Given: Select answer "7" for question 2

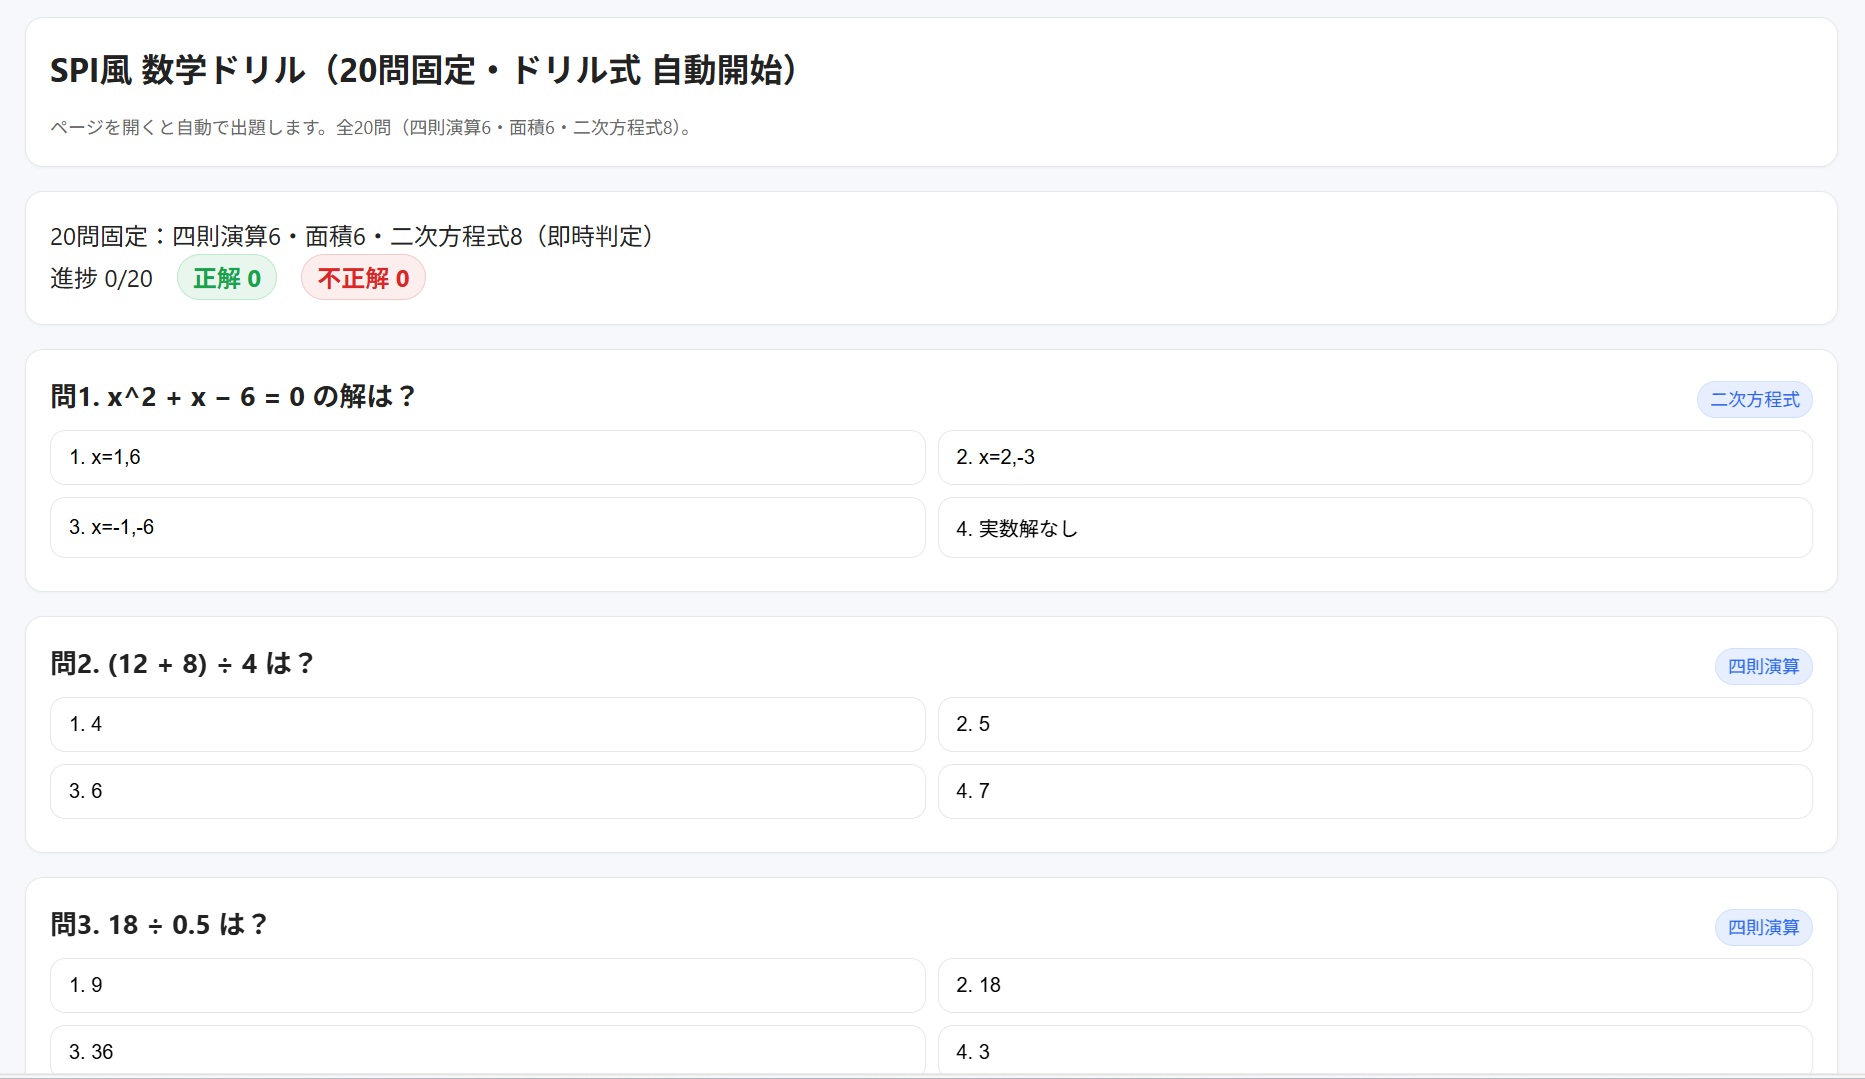Looking at the screenshot, I should point(1375,791).
